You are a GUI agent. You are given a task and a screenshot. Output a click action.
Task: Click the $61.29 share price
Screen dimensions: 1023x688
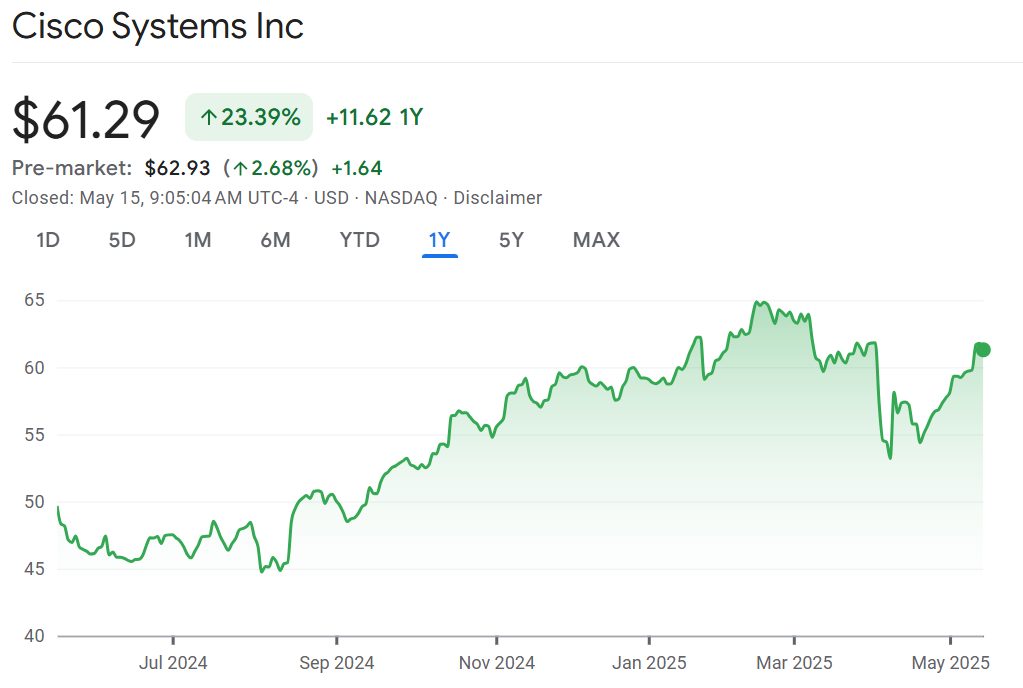(86, 119)
